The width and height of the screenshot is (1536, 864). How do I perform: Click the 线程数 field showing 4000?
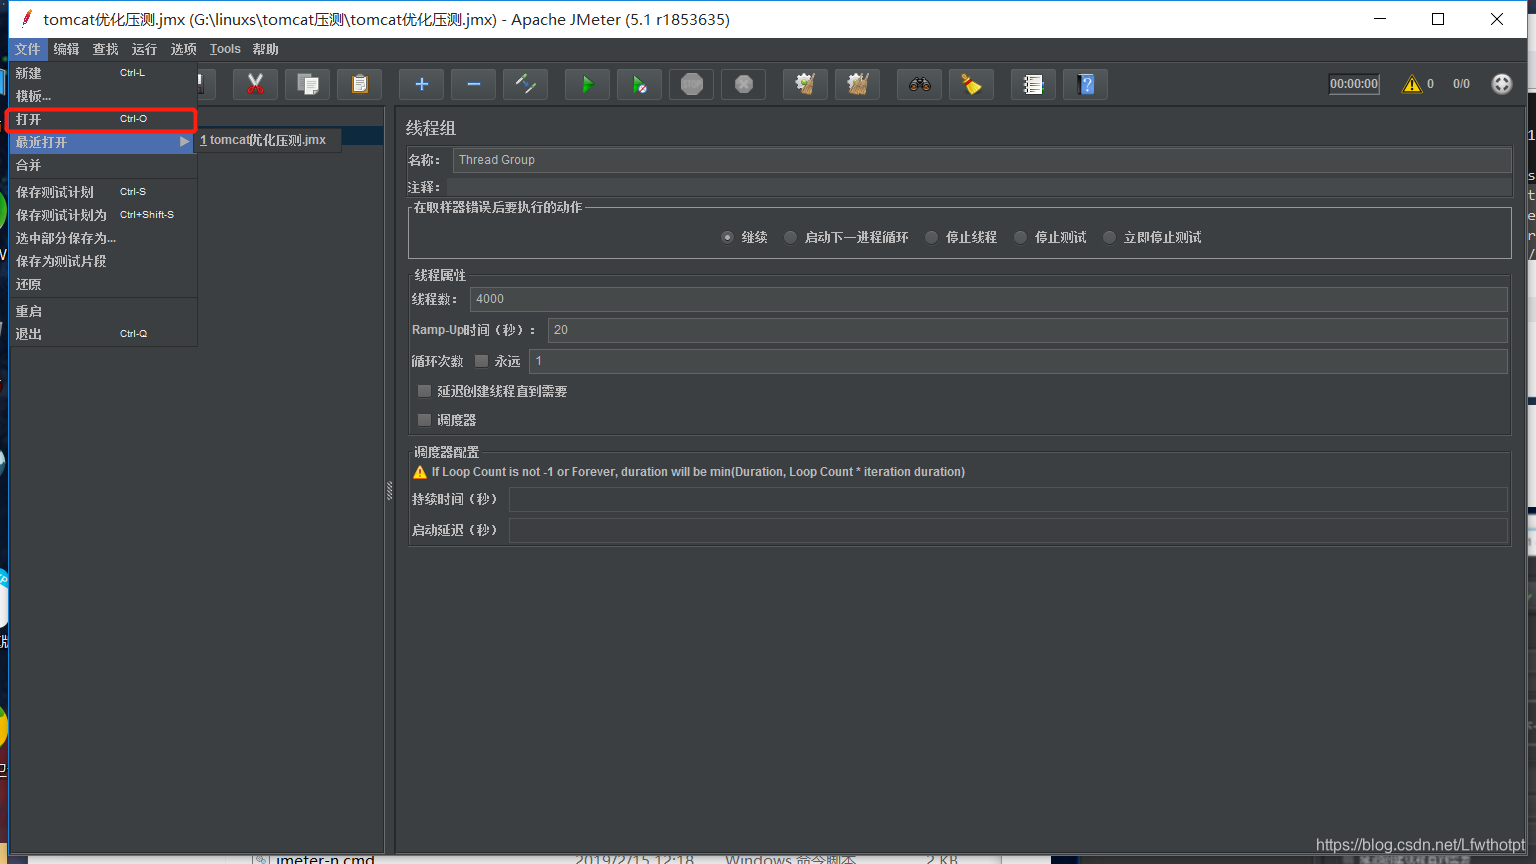pos(988,299)
